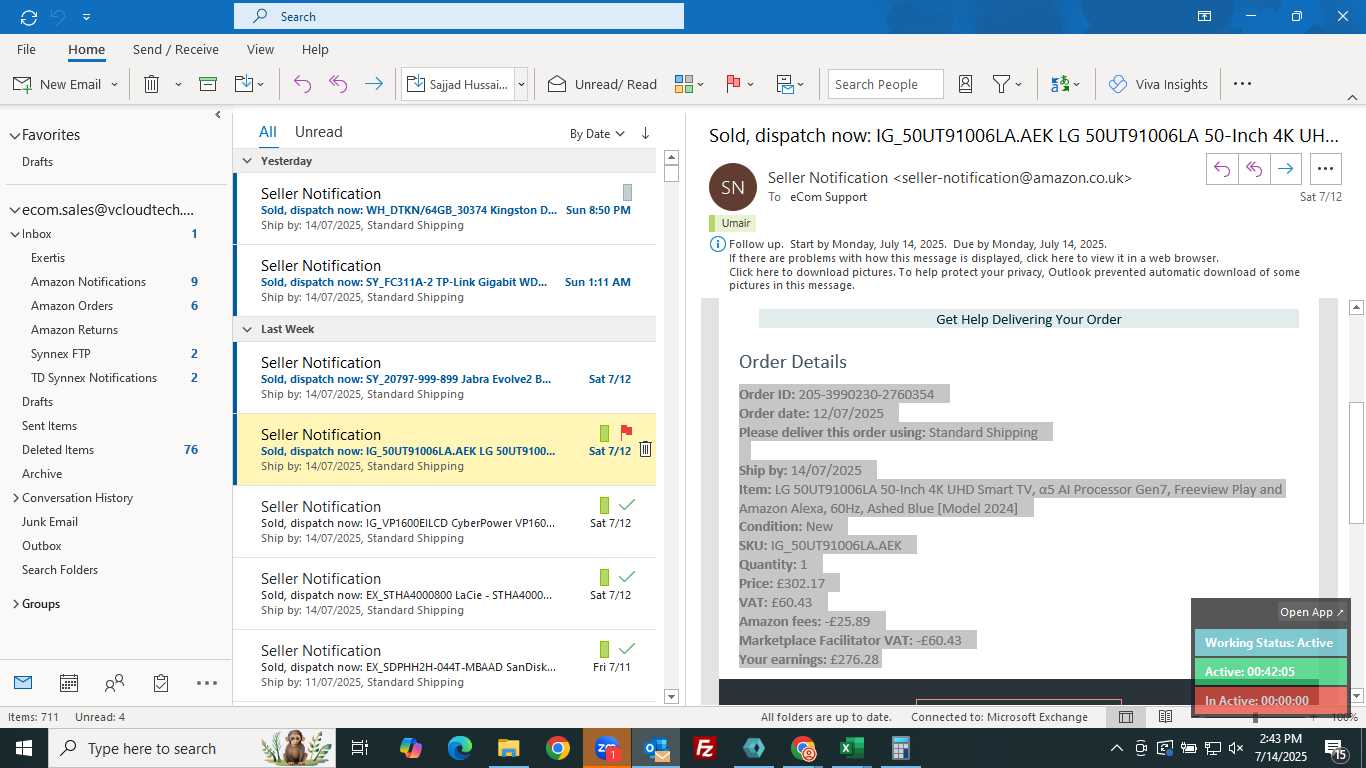Switch to the Home tab
This screenshot has height=768, width=1366.
click(87, 49)
